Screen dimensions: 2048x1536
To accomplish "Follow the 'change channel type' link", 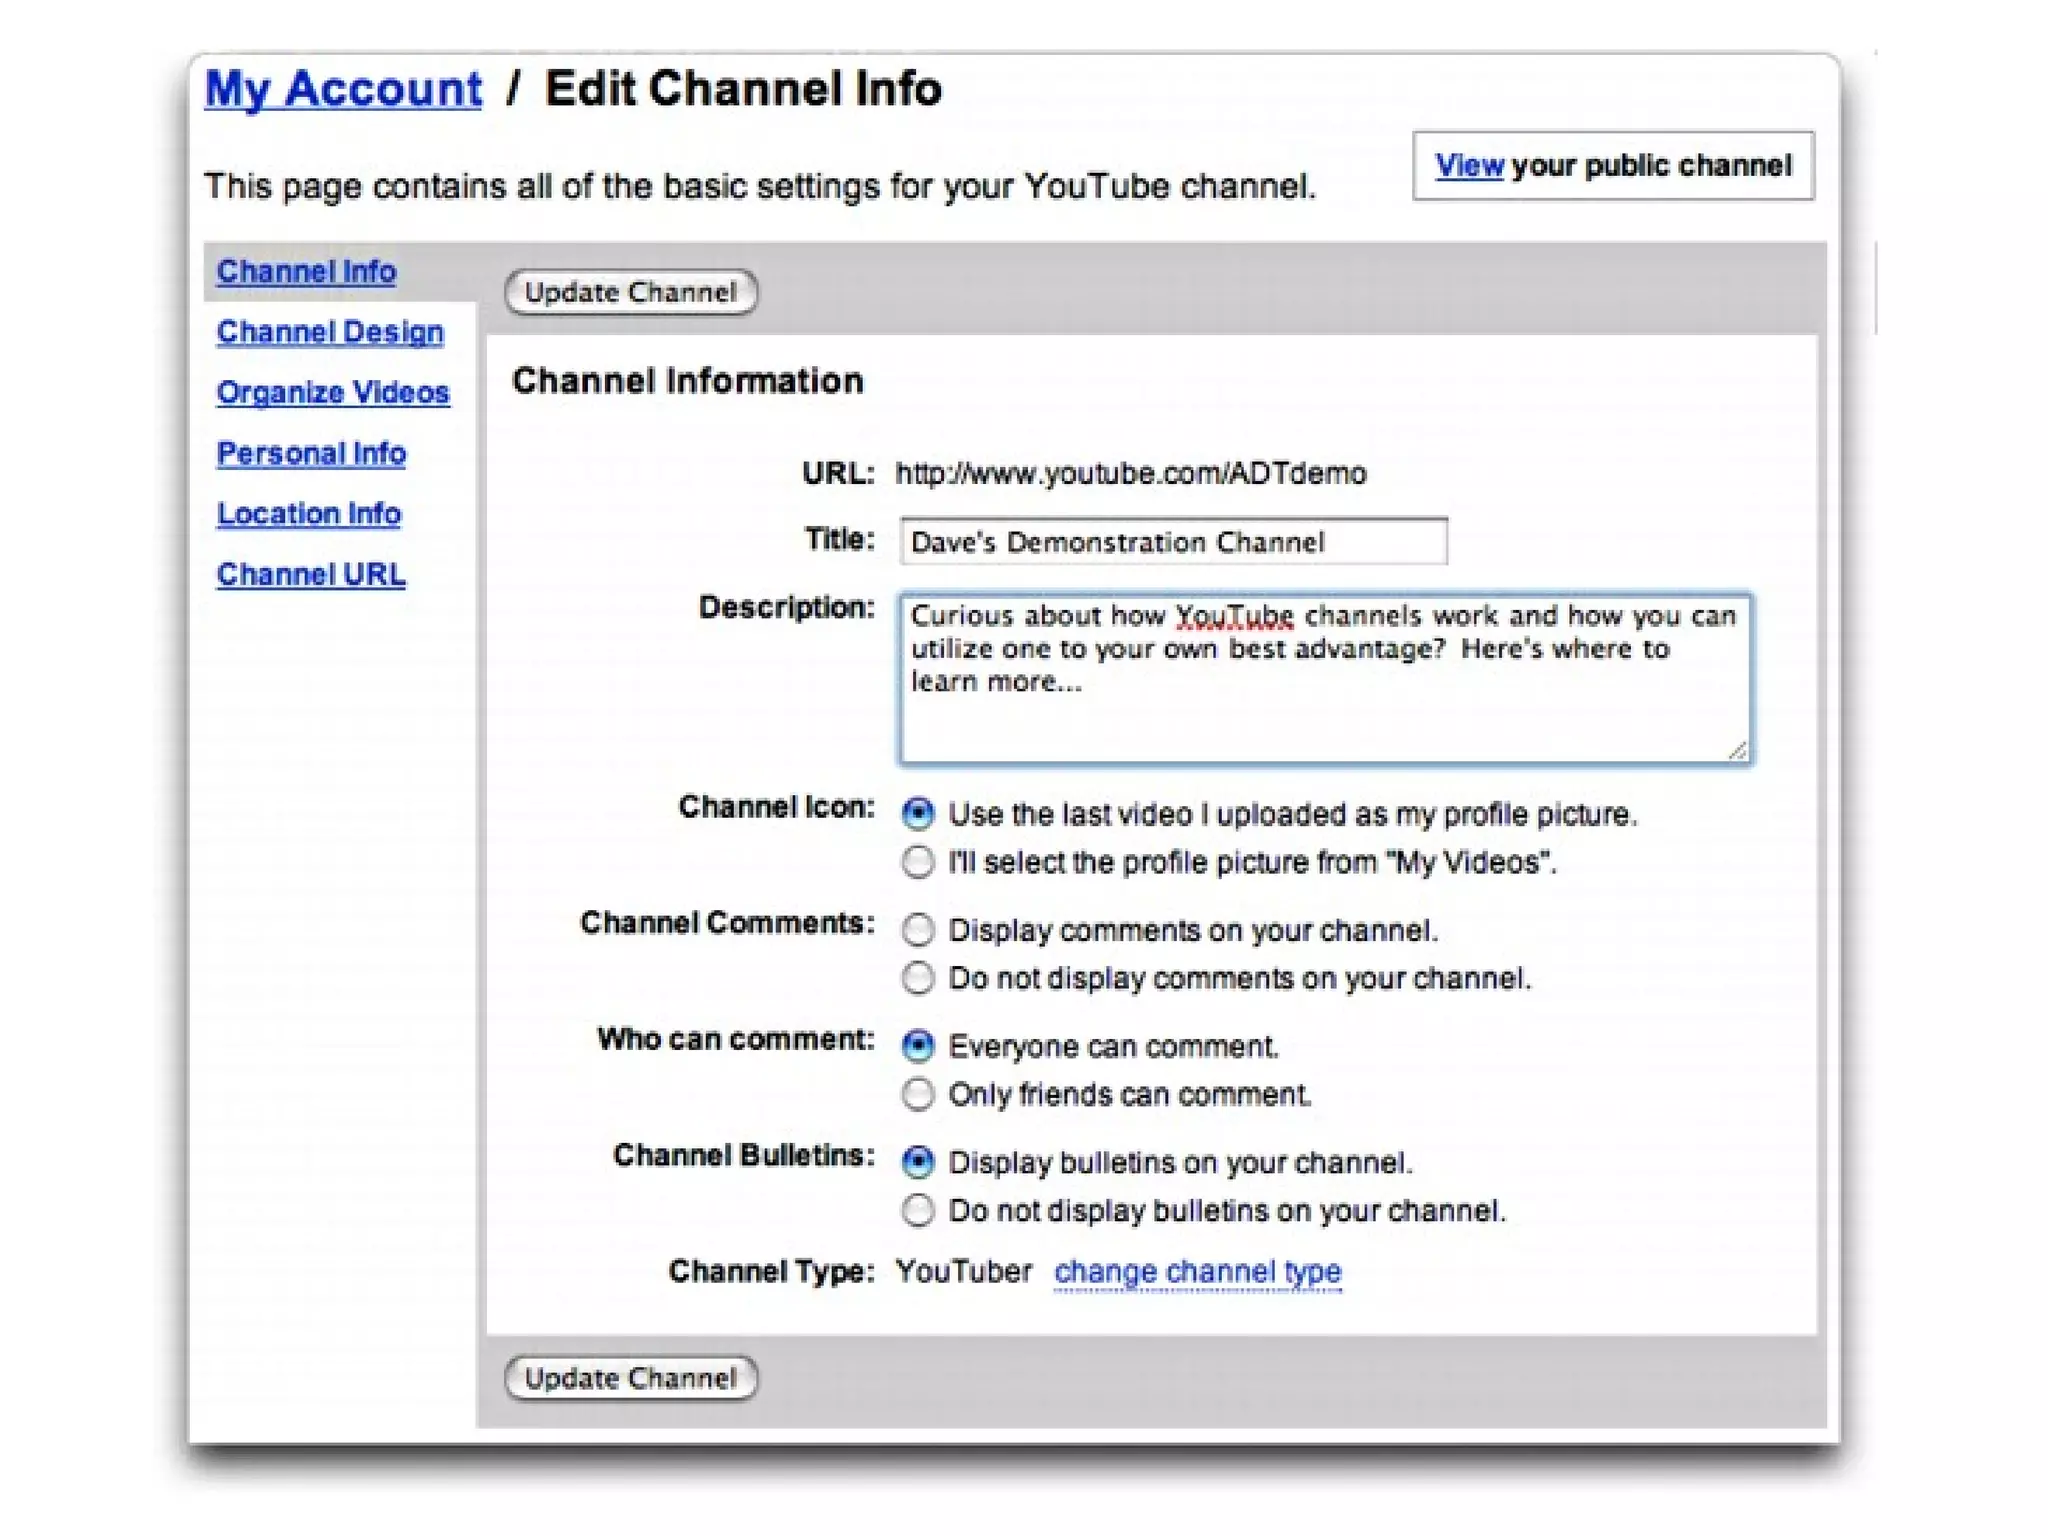I will click(x=1197, y=1271).
